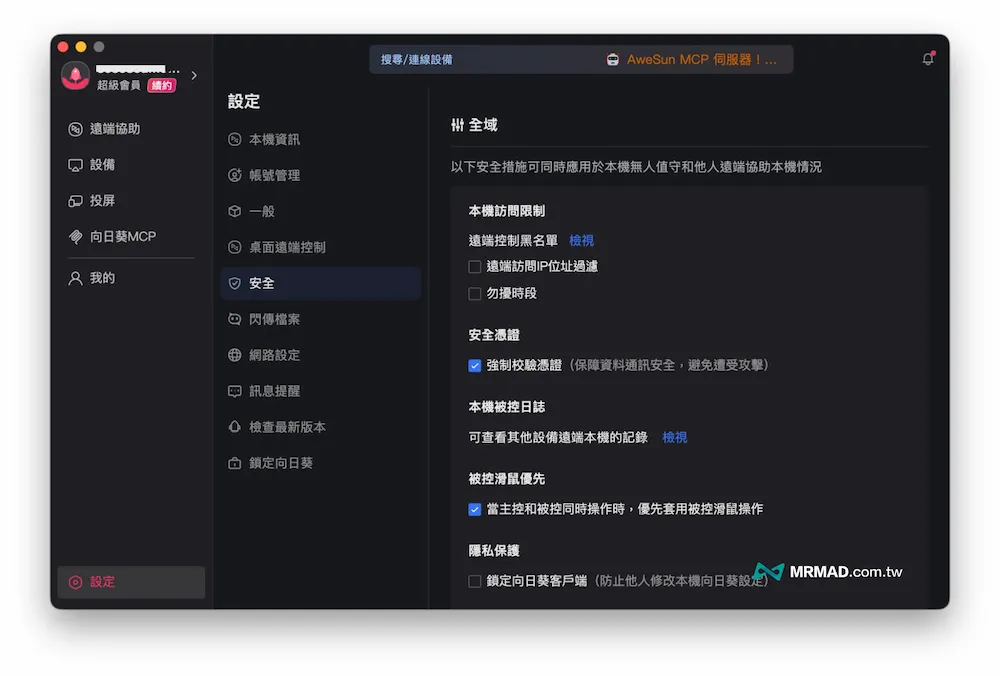The image size is (1000, 676).
Task: Enable the 勿擾時段 checkbox
Action: (474, 293)
